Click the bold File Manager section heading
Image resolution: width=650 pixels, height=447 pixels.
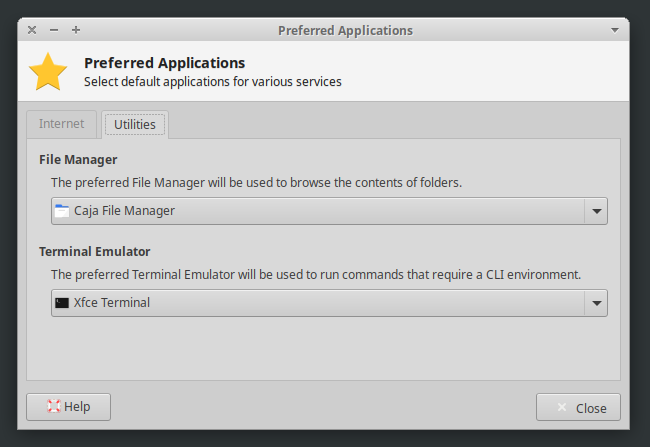pyautogui.click(x=78, y=159)
